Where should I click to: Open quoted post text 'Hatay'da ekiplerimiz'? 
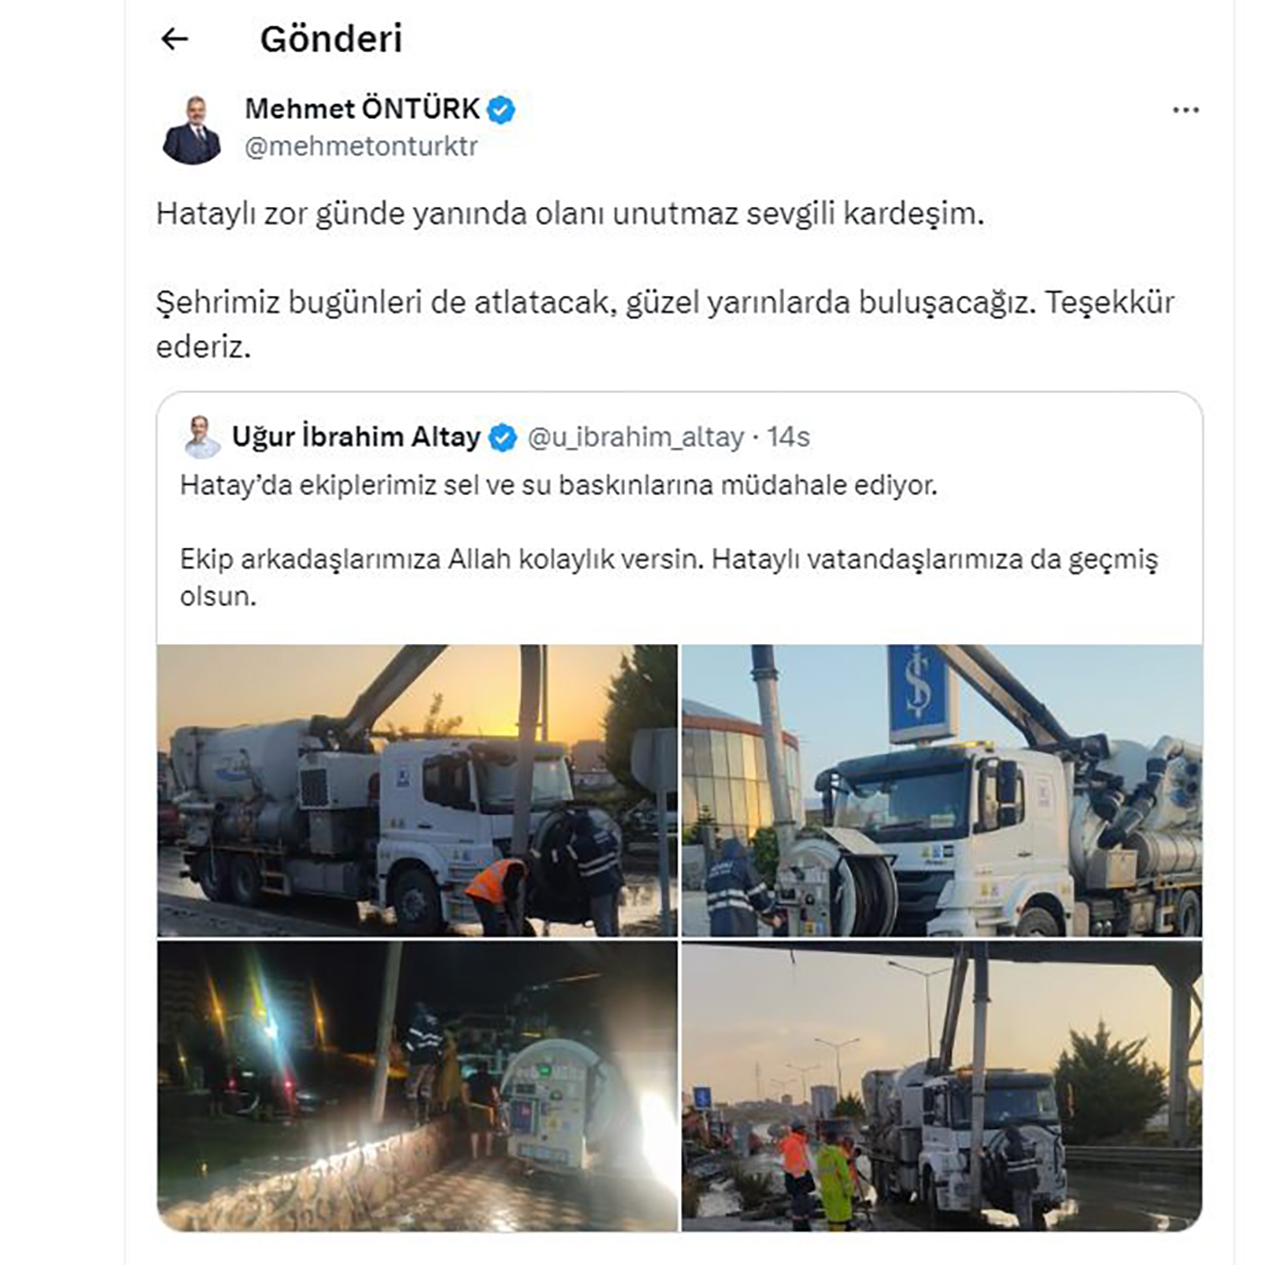click(558, 485)
